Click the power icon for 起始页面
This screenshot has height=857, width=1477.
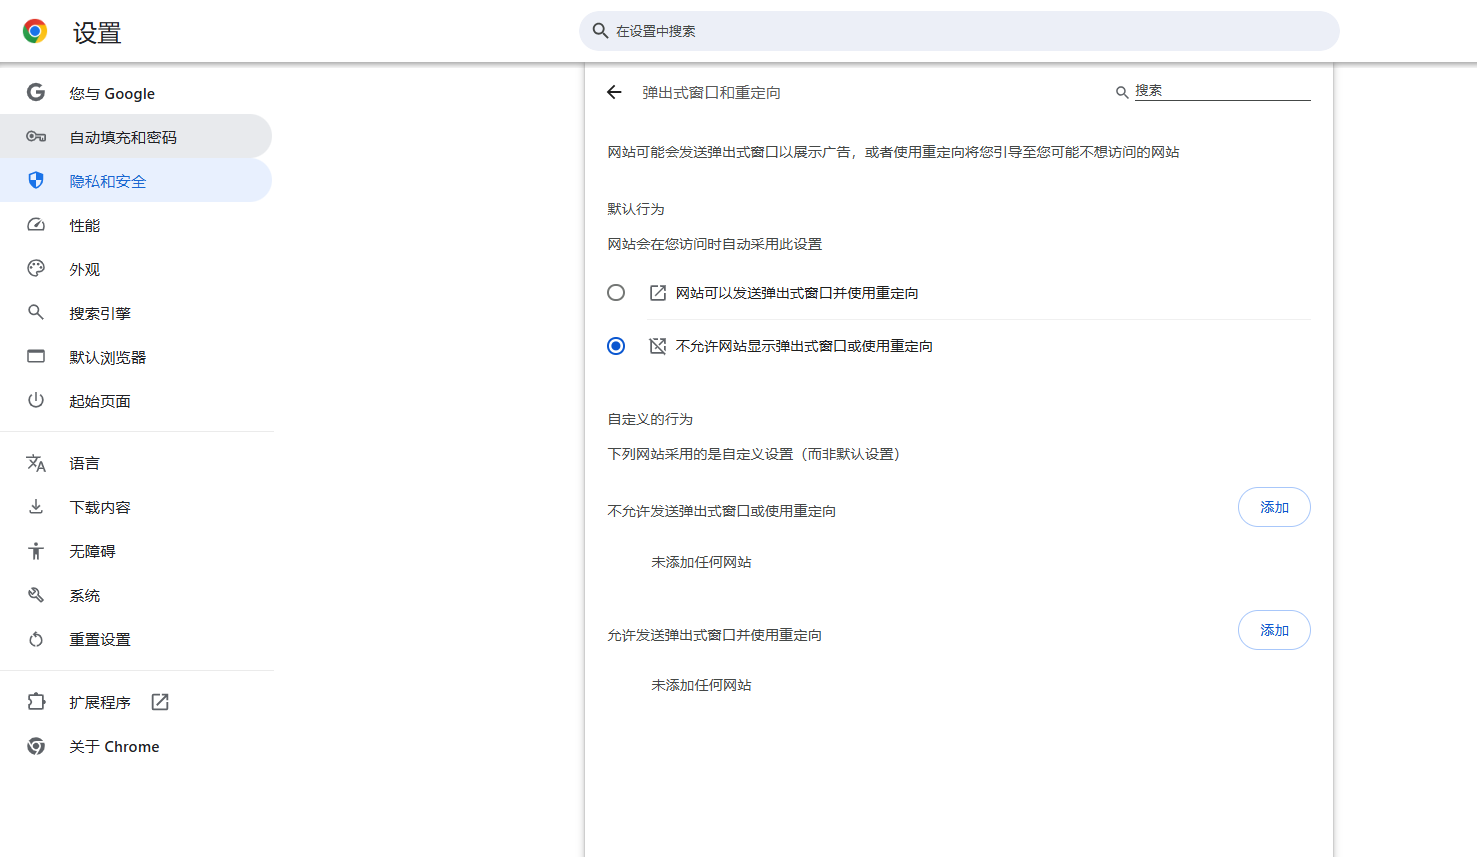tap(36, 401)
